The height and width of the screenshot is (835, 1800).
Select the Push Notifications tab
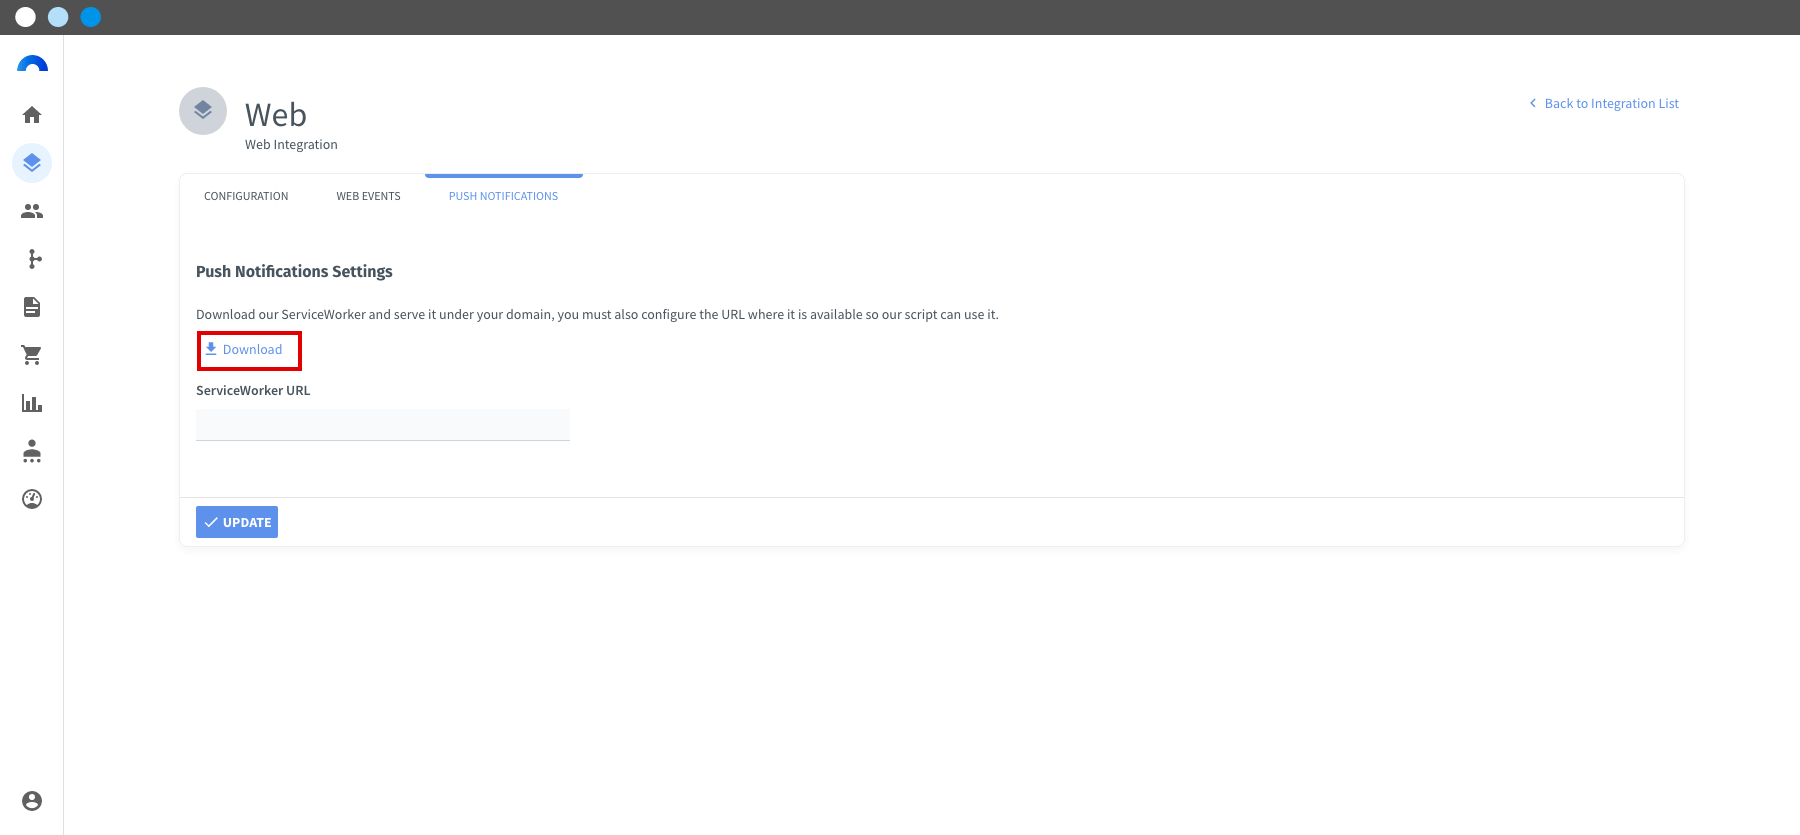[503, 196]
